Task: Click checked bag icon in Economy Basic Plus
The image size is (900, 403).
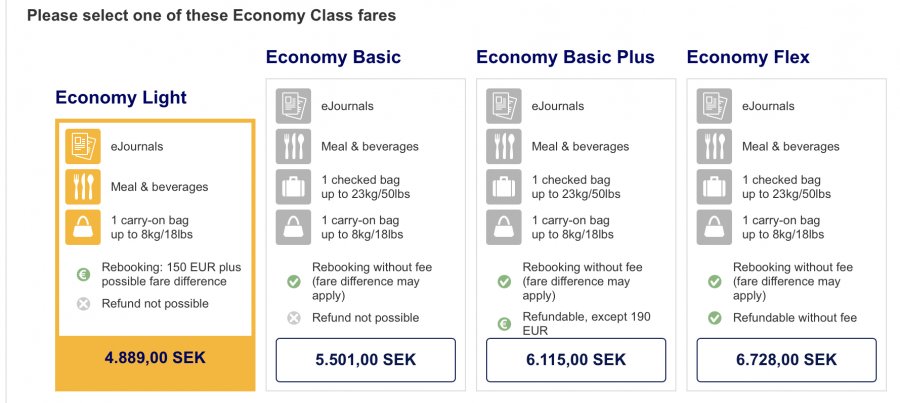Action: [x=504, y=187]
